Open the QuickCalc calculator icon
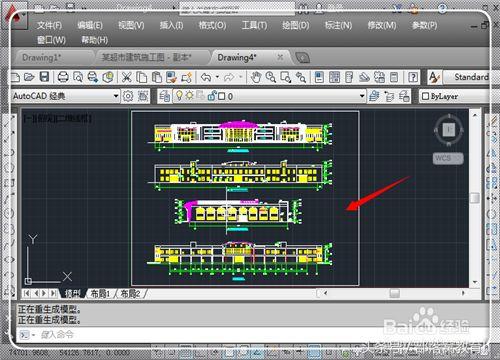This screenshot has height=360, width=500. 394,77
